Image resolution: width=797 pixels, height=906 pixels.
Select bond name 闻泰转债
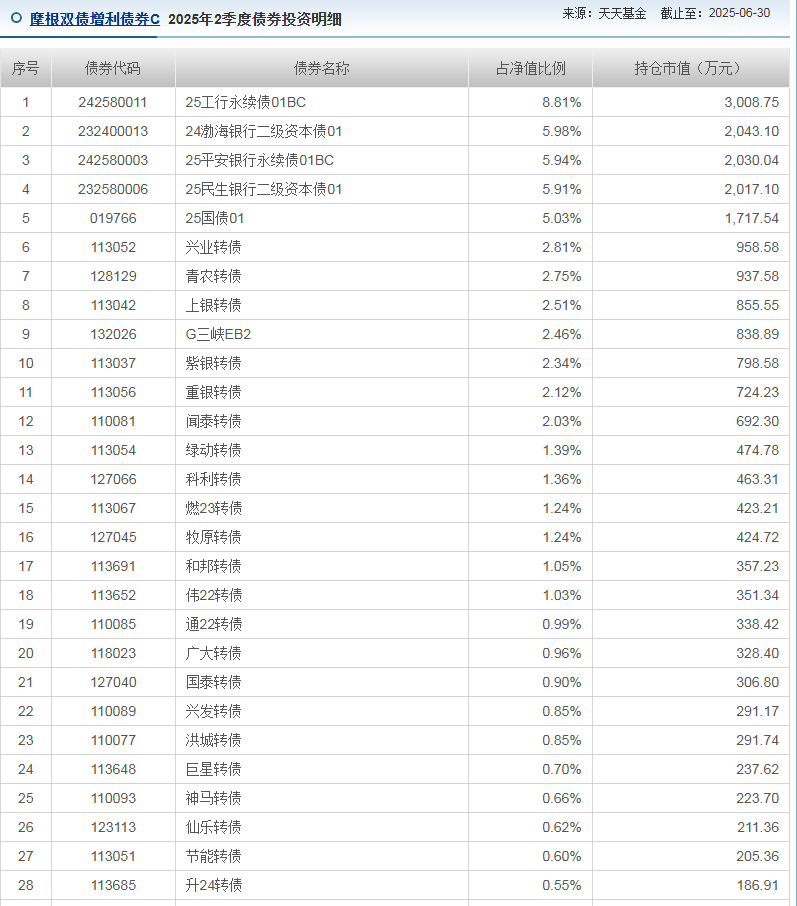(213, 421)
